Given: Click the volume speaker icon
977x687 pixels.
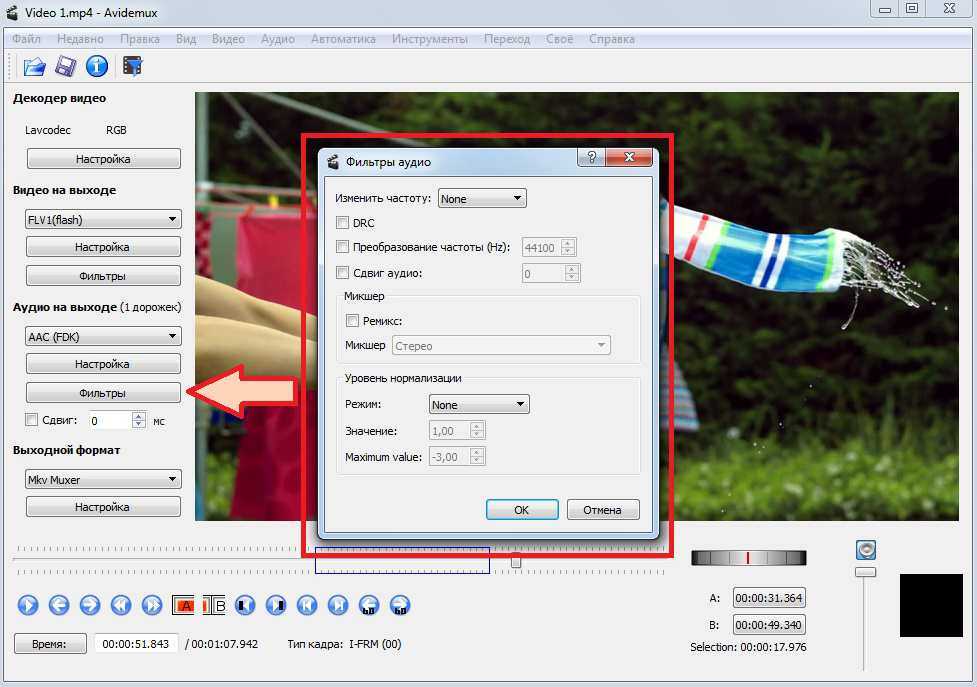Looking at the screenshot, I should pos(866,549).
